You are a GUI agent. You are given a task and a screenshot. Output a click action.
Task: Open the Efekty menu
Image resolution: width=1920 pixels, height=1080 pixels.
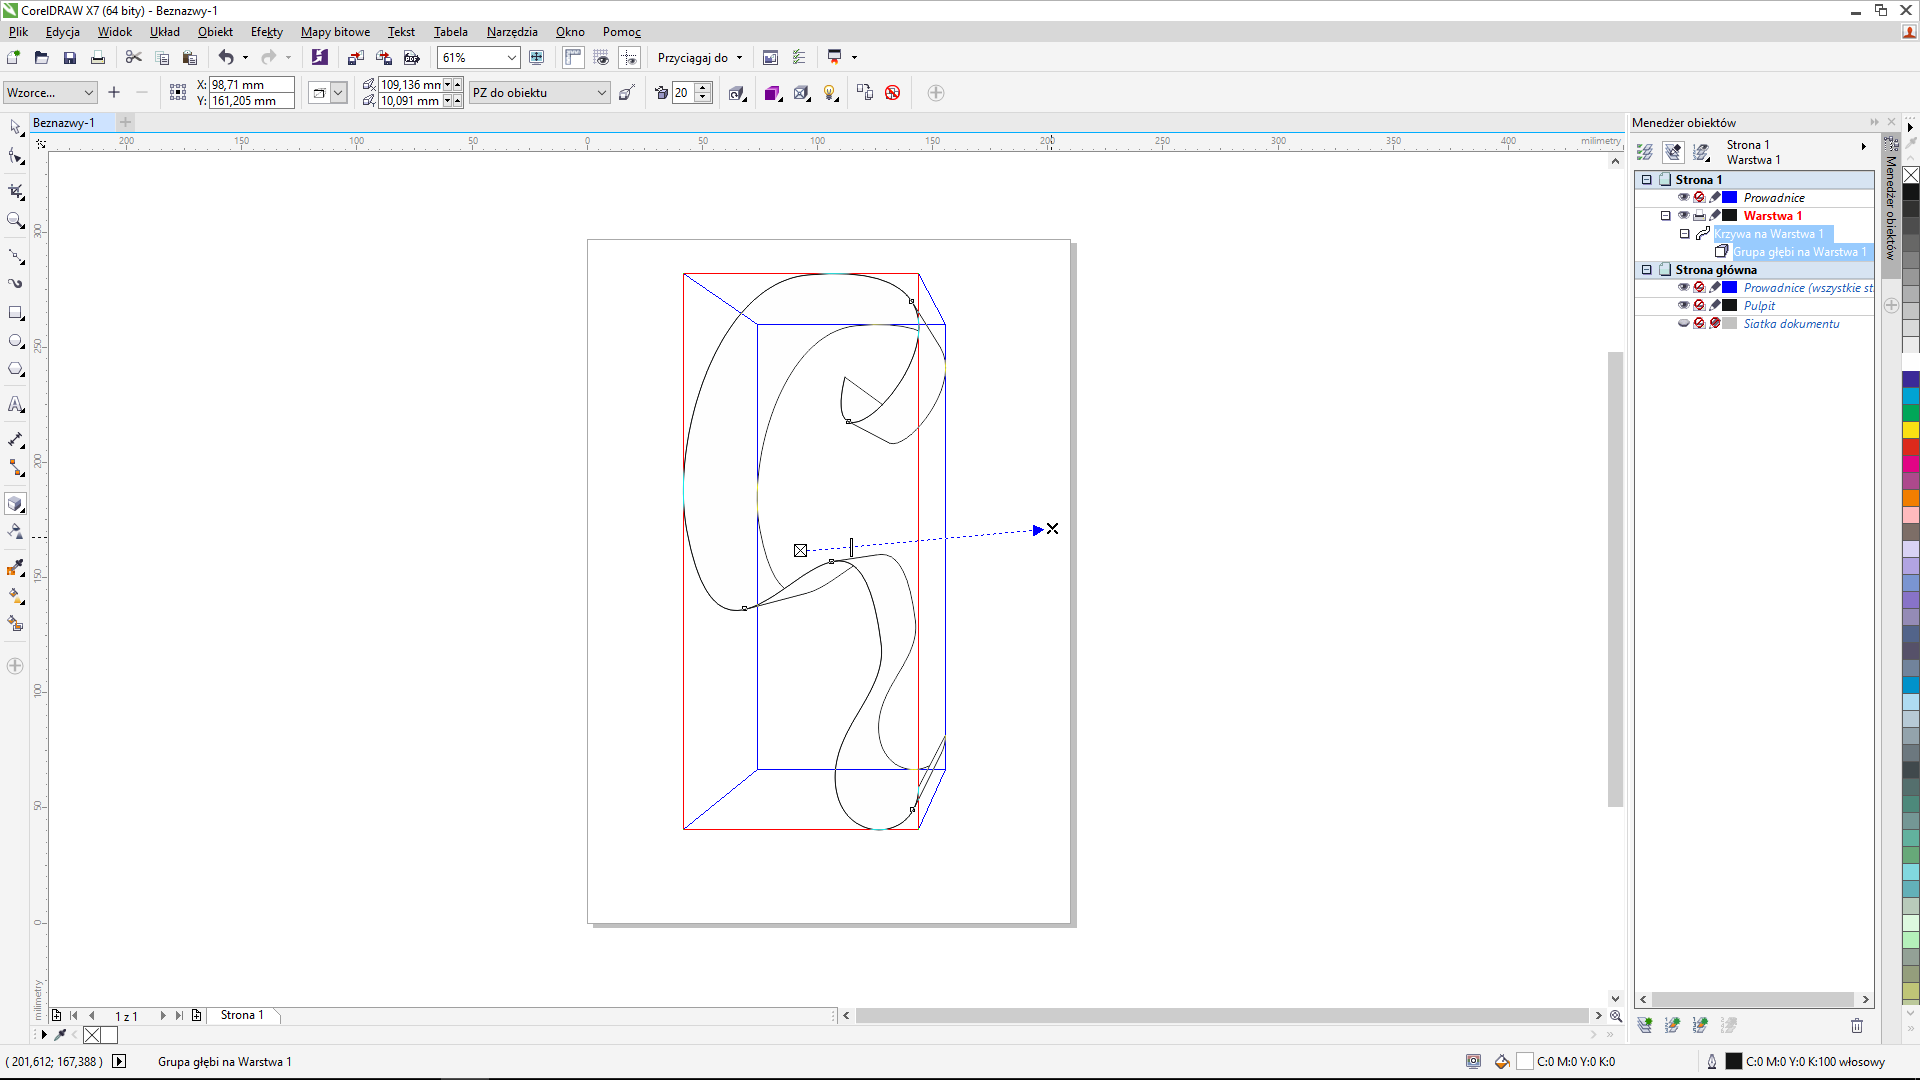(x=266, y=32)
